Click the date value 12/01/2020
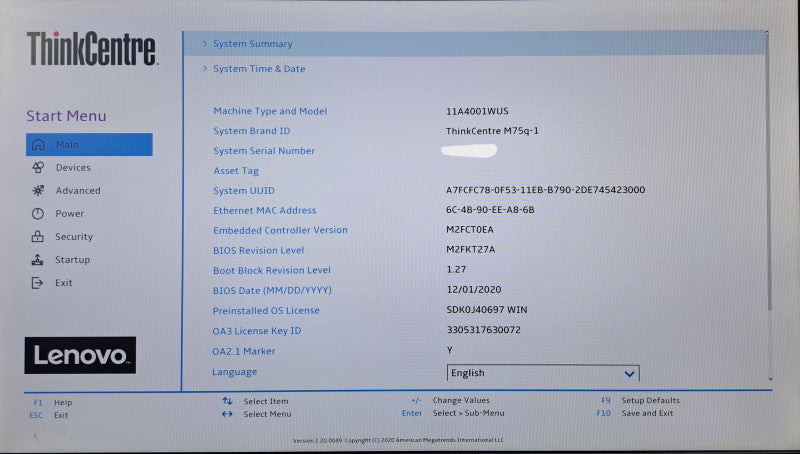The image size is (800, 454). [474, 289]
